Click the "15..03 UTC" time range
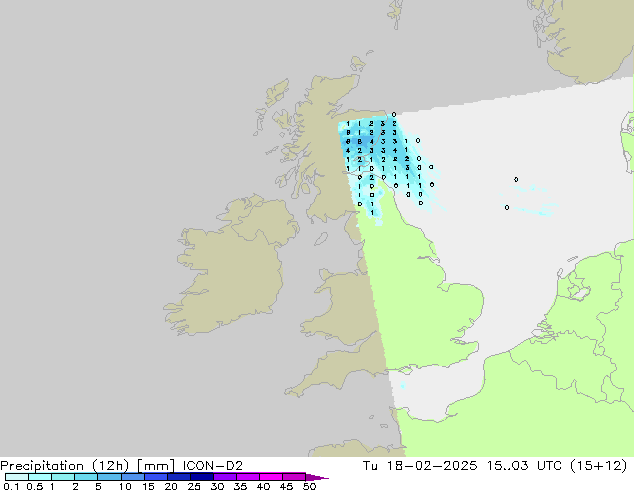Screen dimensions: 634x490 tap(524, 466)
